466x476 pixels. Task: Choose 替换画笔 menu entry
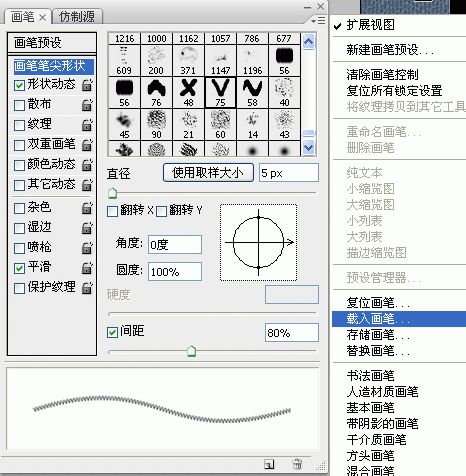coord(399,351)
